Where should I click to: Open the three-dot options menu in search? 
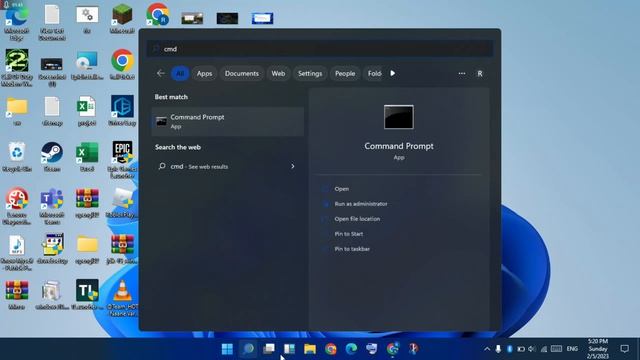coord(462,73)
